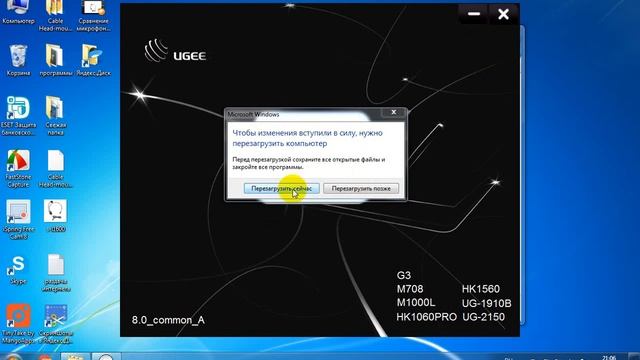The width and height of the screenshot is (640, 360).
Task: Launch Skype from the desktop
Action: coord(18,270)
